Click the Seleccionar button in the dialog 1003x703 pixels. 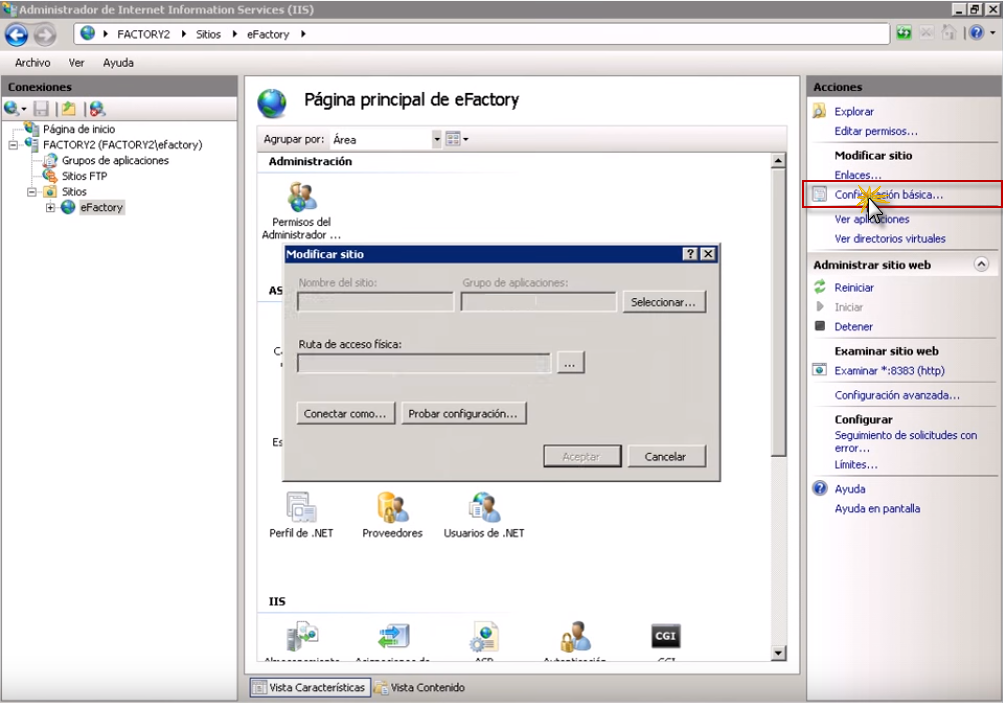664,302
